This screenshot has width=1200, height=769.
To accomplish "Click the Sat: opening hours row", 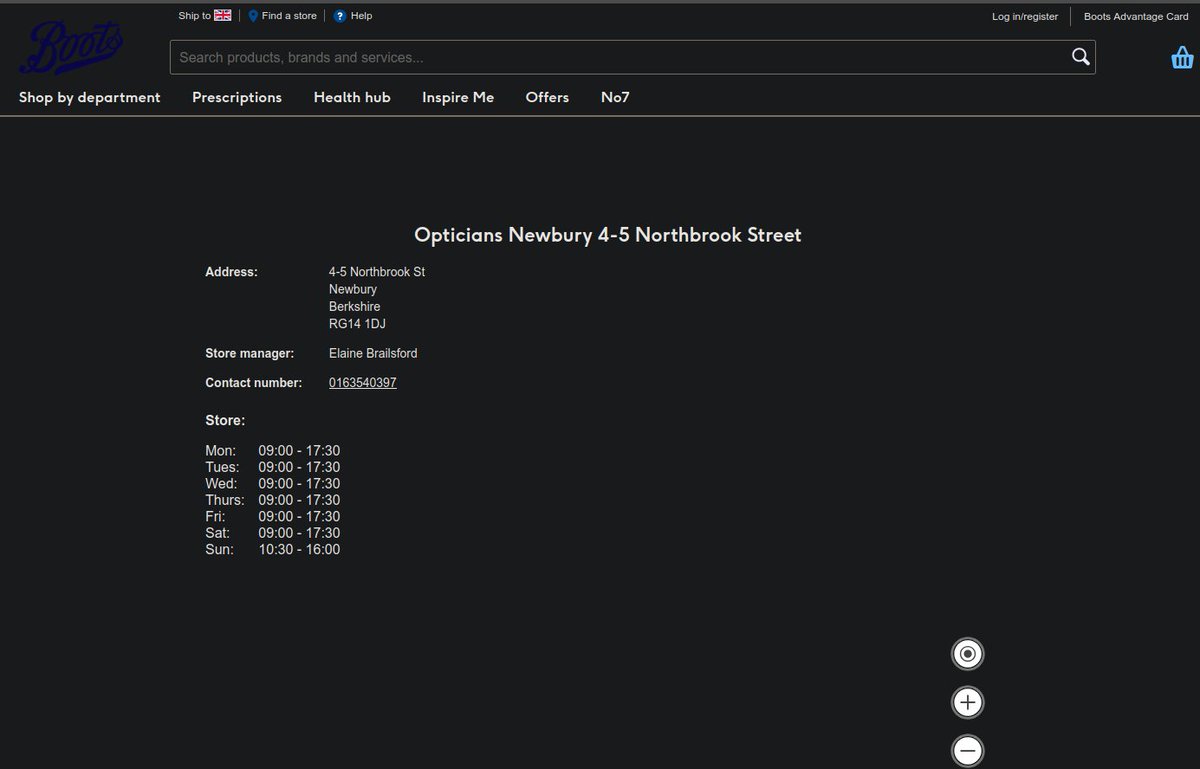I will point(273,533).
